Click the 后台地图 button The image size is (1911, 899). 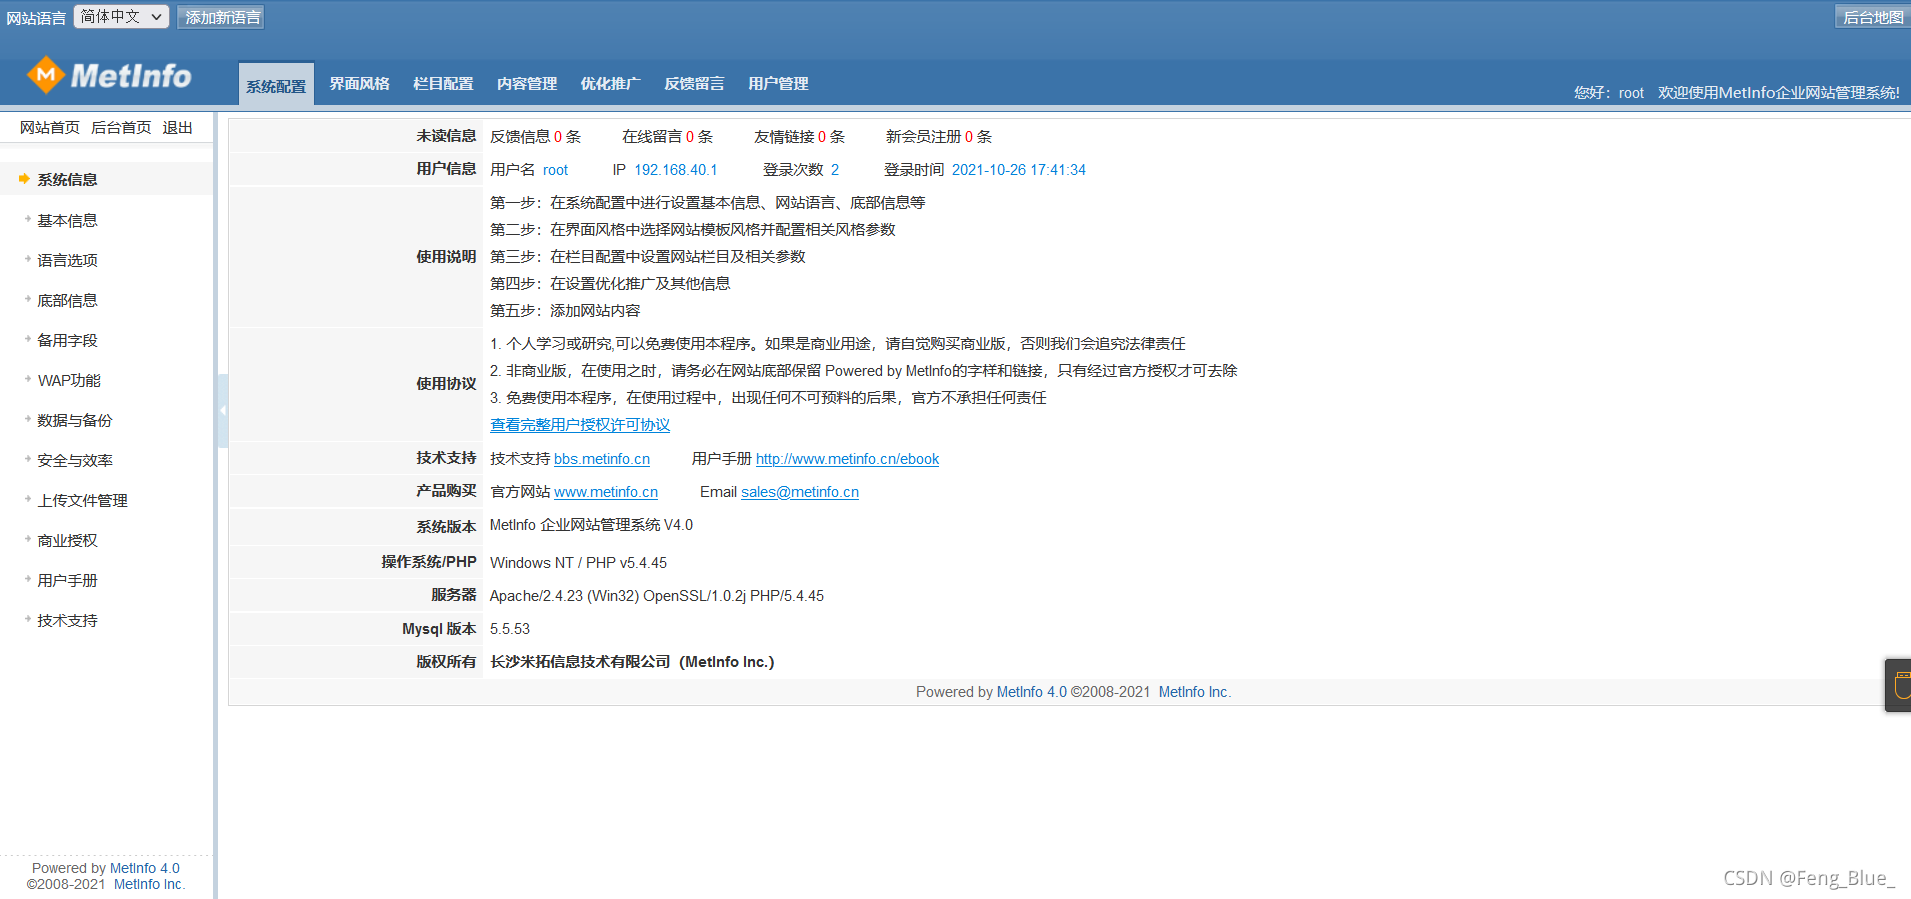pyautogui.click(x=1872, y=17)
